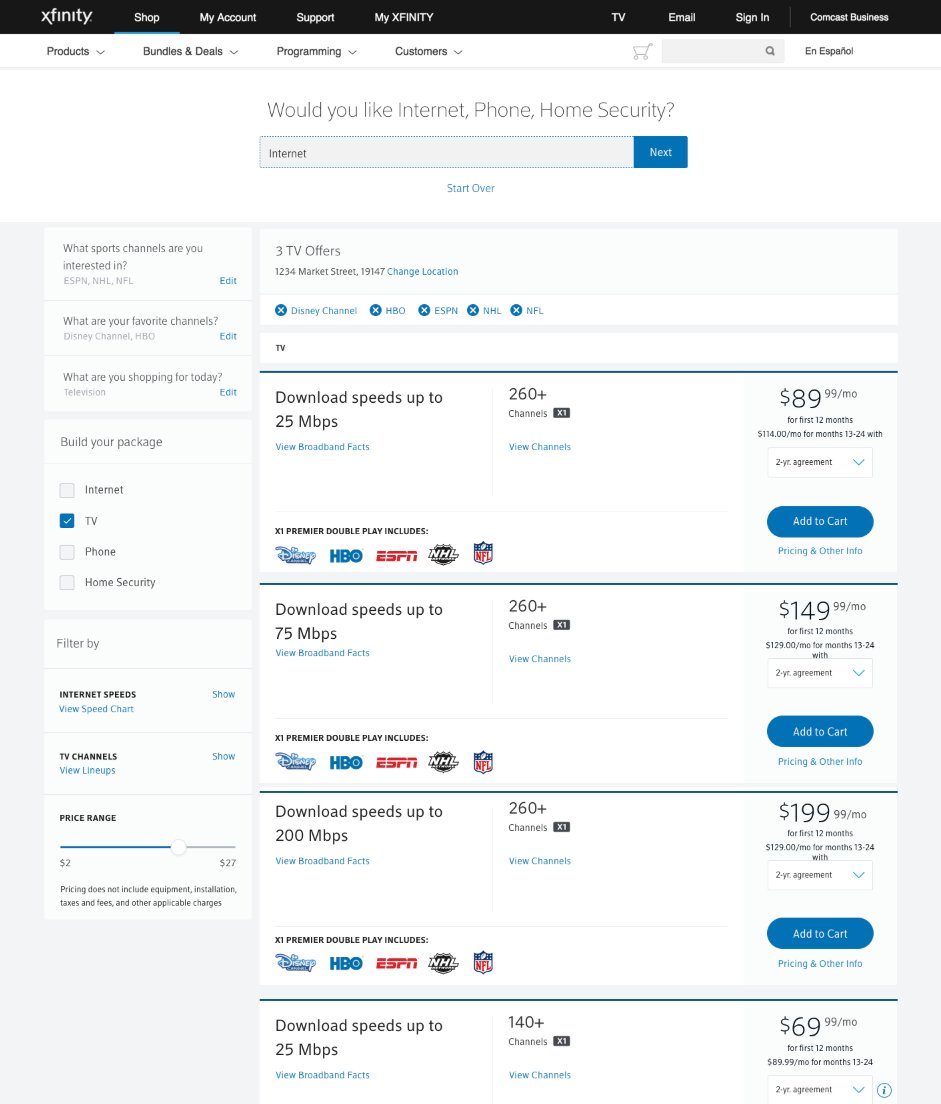941x1104 pixels.
Task: Remove the NFL filter tag
Action: (x=517, y=310)
